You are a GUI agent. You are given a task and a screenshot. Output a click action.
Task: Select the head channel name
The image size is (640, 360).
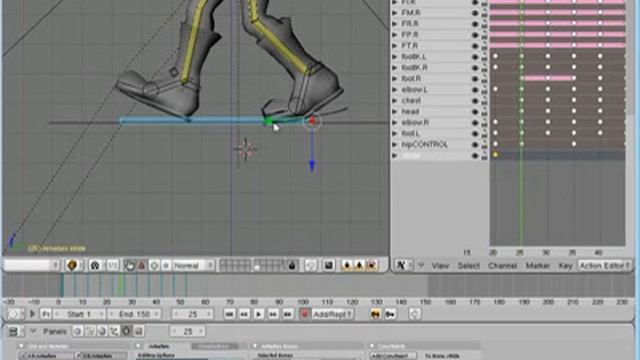click(410, 111)
